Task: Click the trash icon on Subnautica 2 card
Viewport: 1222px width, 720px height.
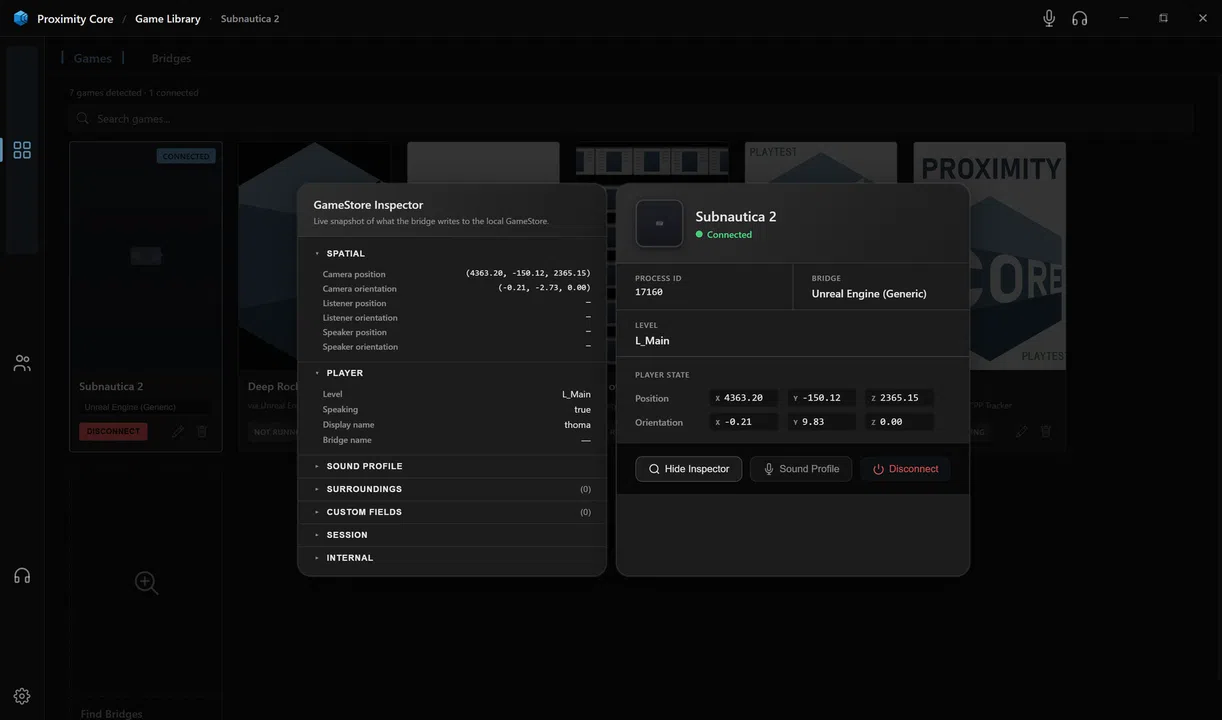Action: [x=202, y=432]
